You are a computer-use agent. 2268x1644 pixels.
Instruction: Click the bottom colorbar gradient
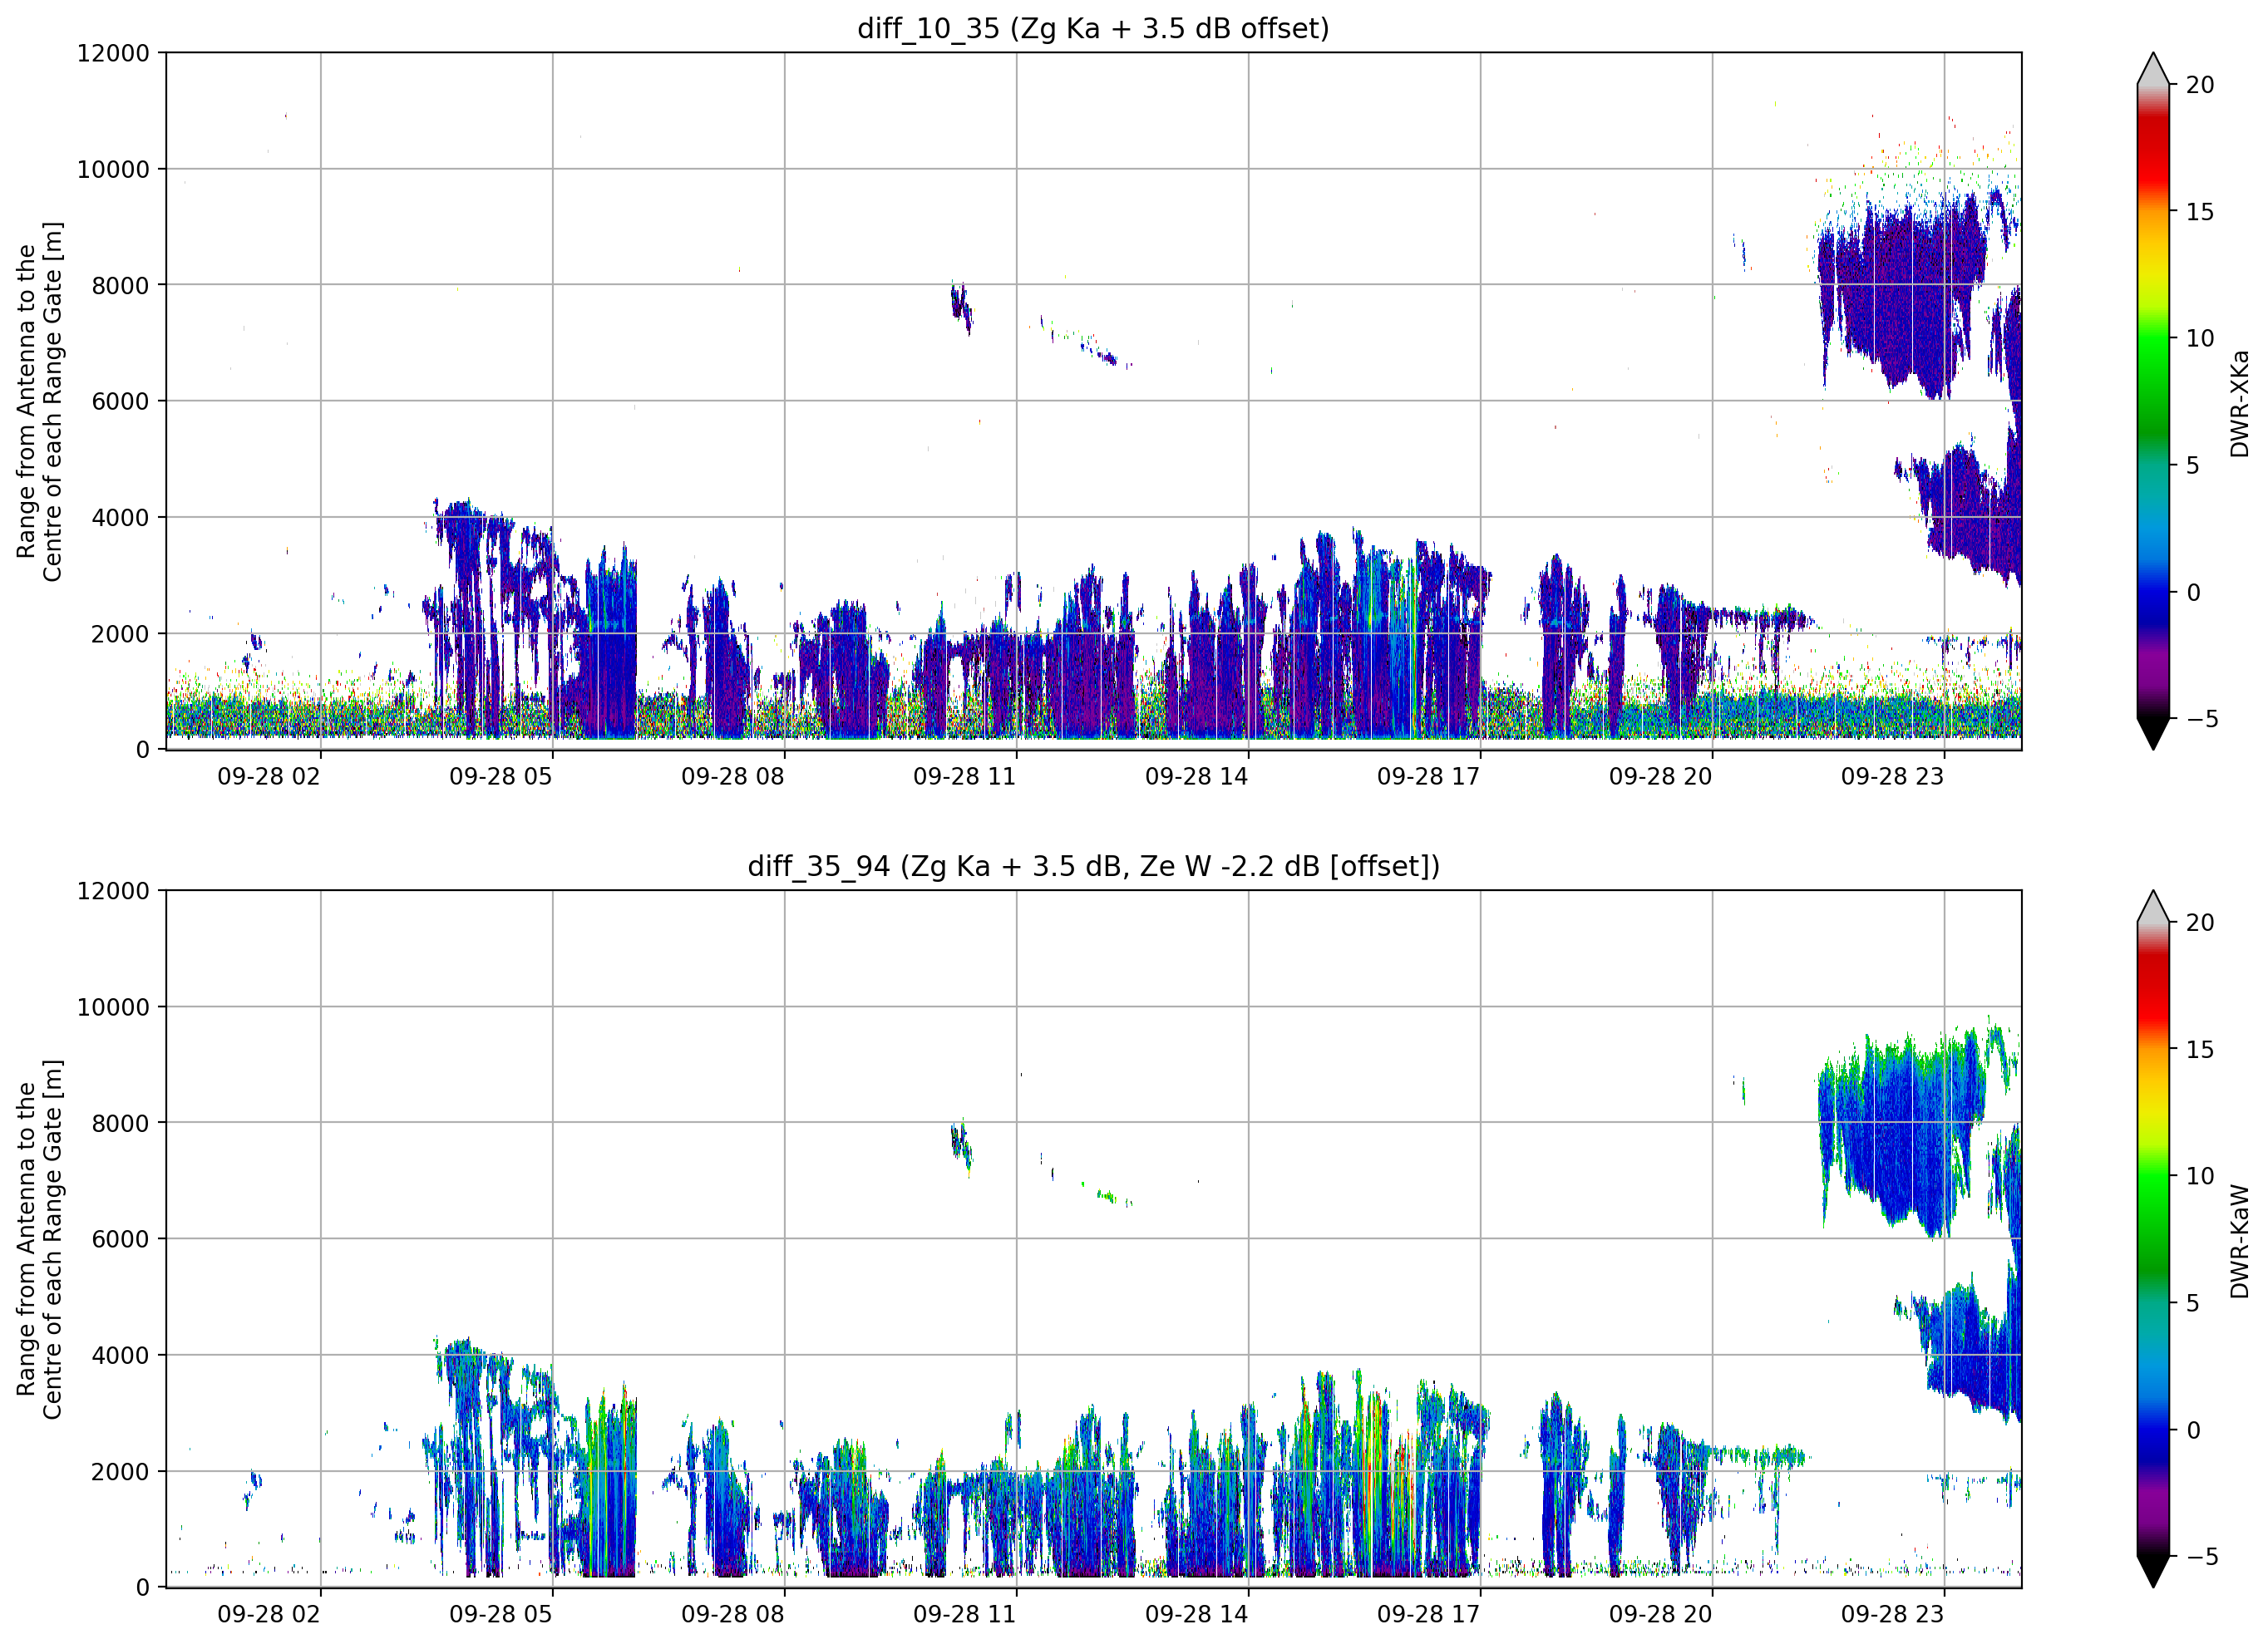[x=2153, y=1239]
